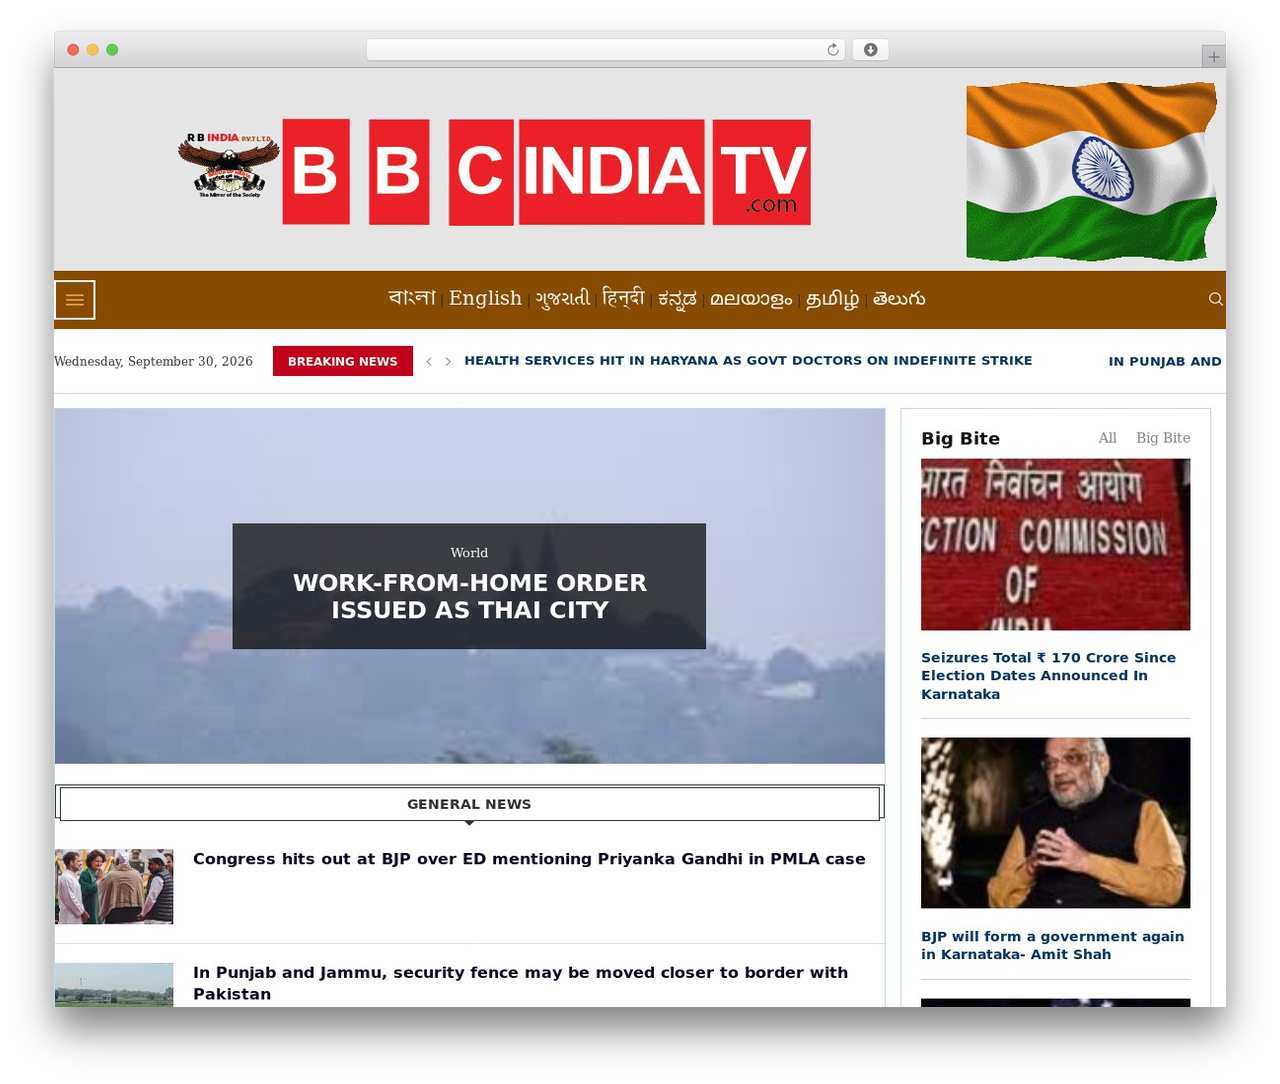The height and width of the screenshot is (1084, 1280).
Task: Minimize the window with yellow button
Action: point(92,50)
